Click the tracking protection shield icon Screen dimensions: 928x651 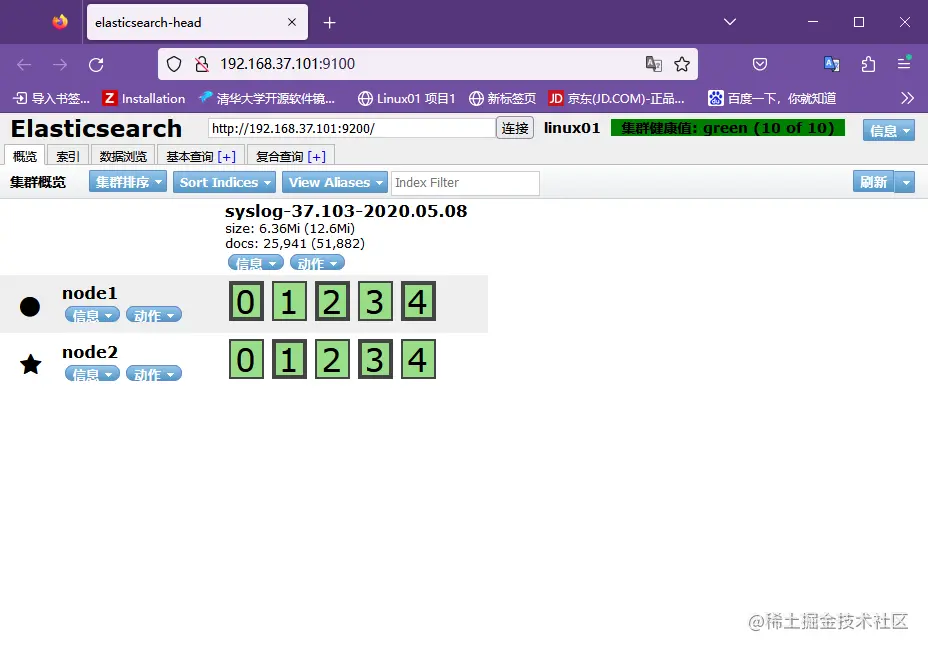[173, 64]
